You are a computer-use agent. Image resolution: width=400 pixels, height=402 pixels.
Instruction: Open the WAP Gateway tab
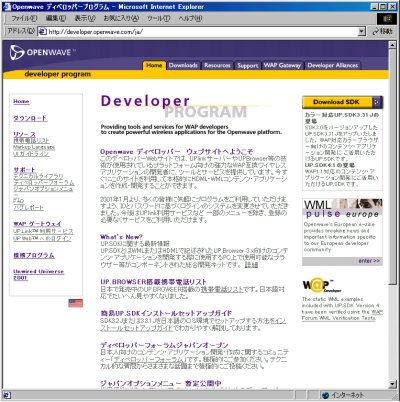(282, 65)
